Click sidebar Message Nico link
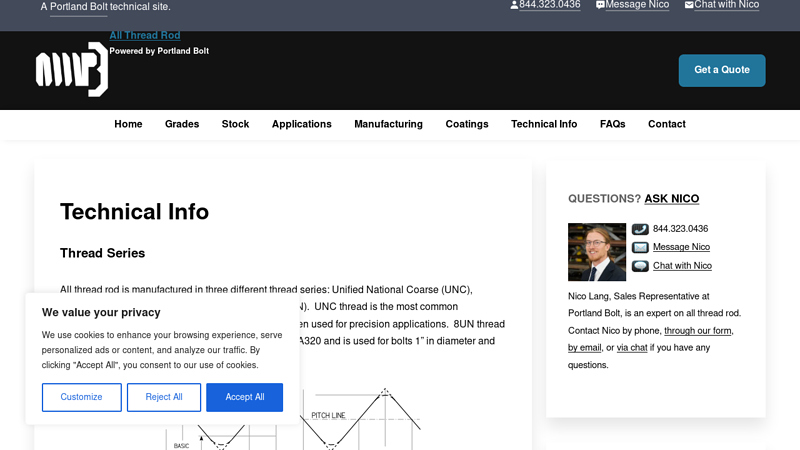Screen dimensions: 800x450 pos(681,247)
